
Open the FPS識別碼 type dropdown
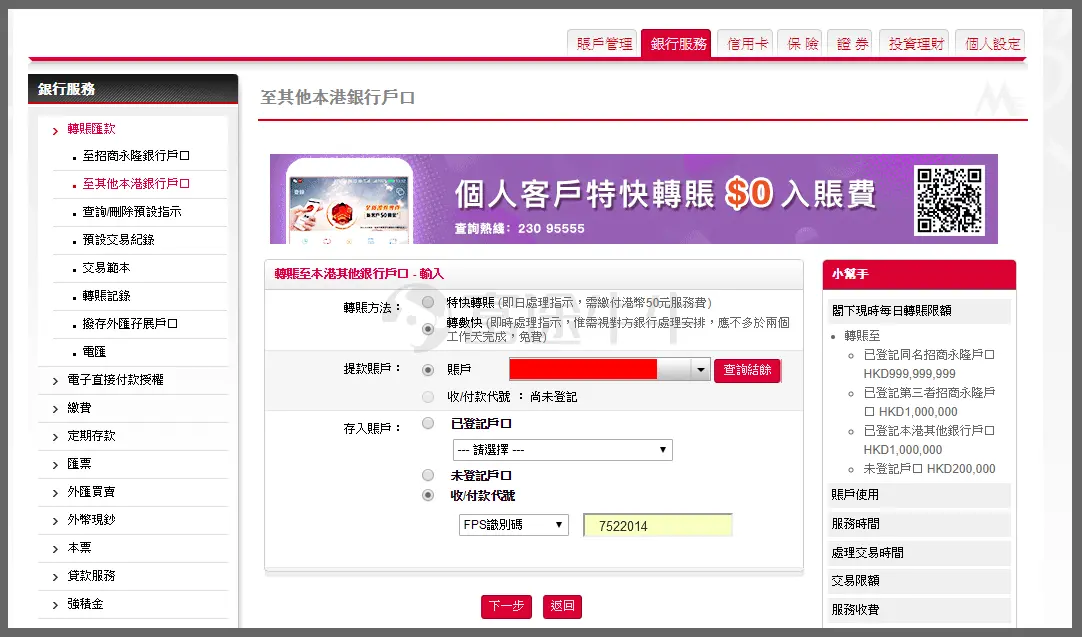512,525
